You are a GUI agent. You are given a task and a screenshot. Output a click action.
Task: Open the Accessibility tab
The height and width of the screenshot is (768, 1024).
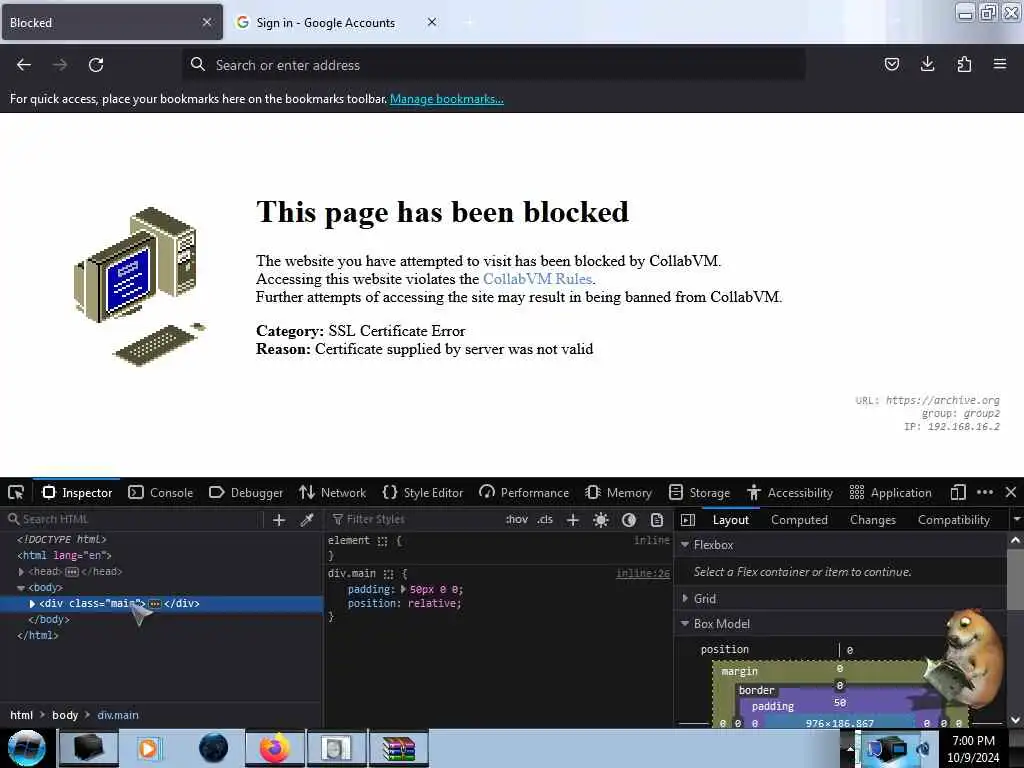pyautogui.click(x=790, y=492)
